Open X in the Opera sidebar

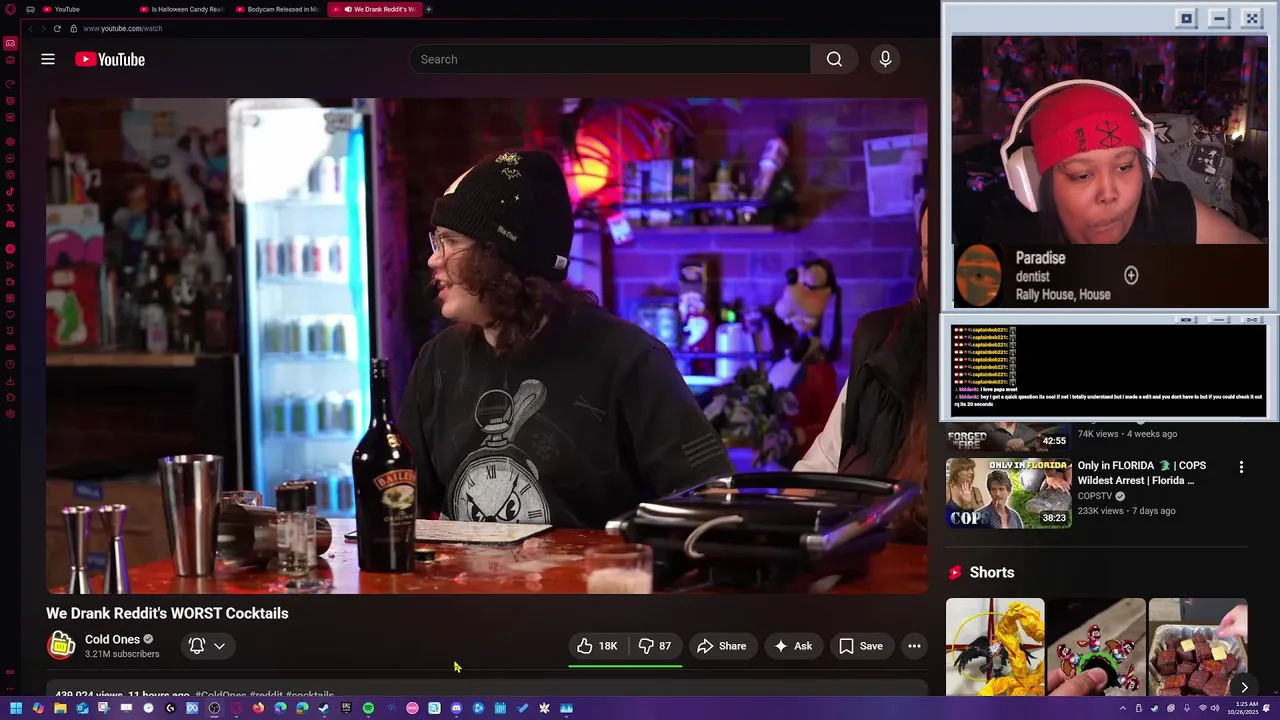pyautogui.click(x=10, y=207)
